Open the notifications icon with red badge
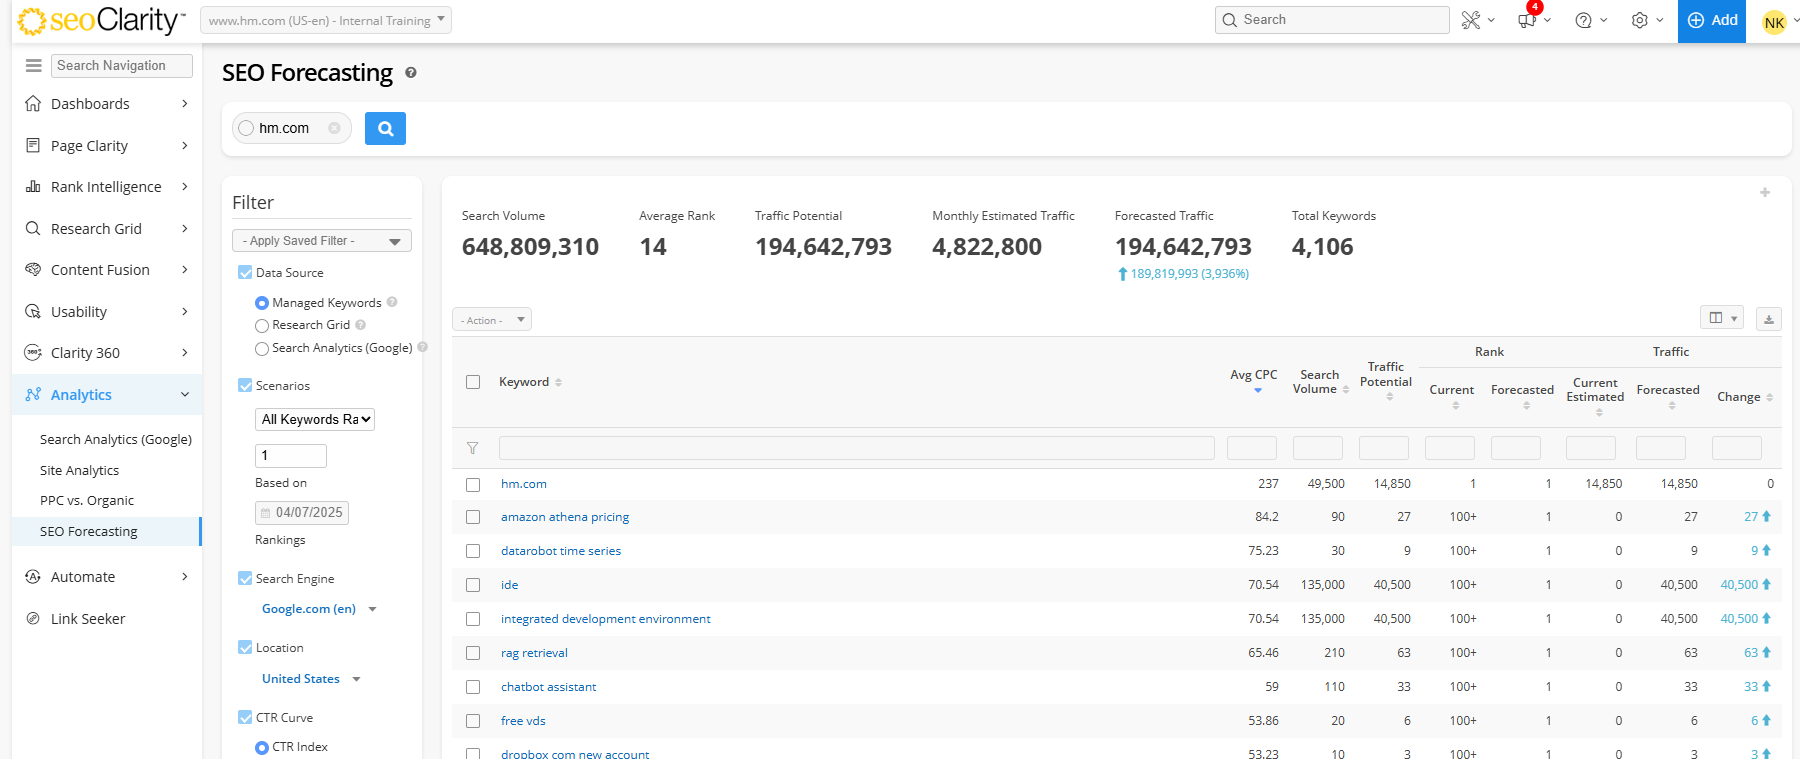This screenshot has width=1800, height=759. [1527, 20]
